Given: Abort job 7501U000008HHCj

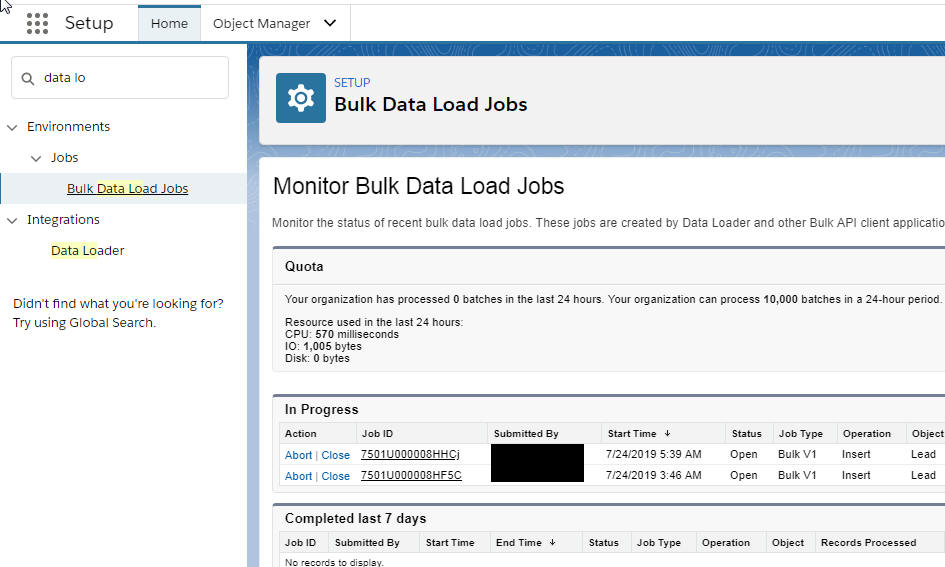Looking at the screenshot, I should coord(298,455).
